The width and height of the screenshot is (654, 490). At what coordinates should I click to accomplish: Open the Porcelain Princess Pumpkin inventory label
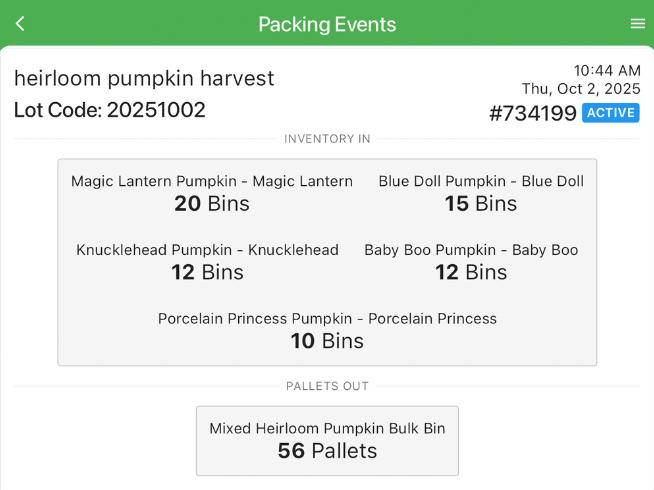[327, 319]
